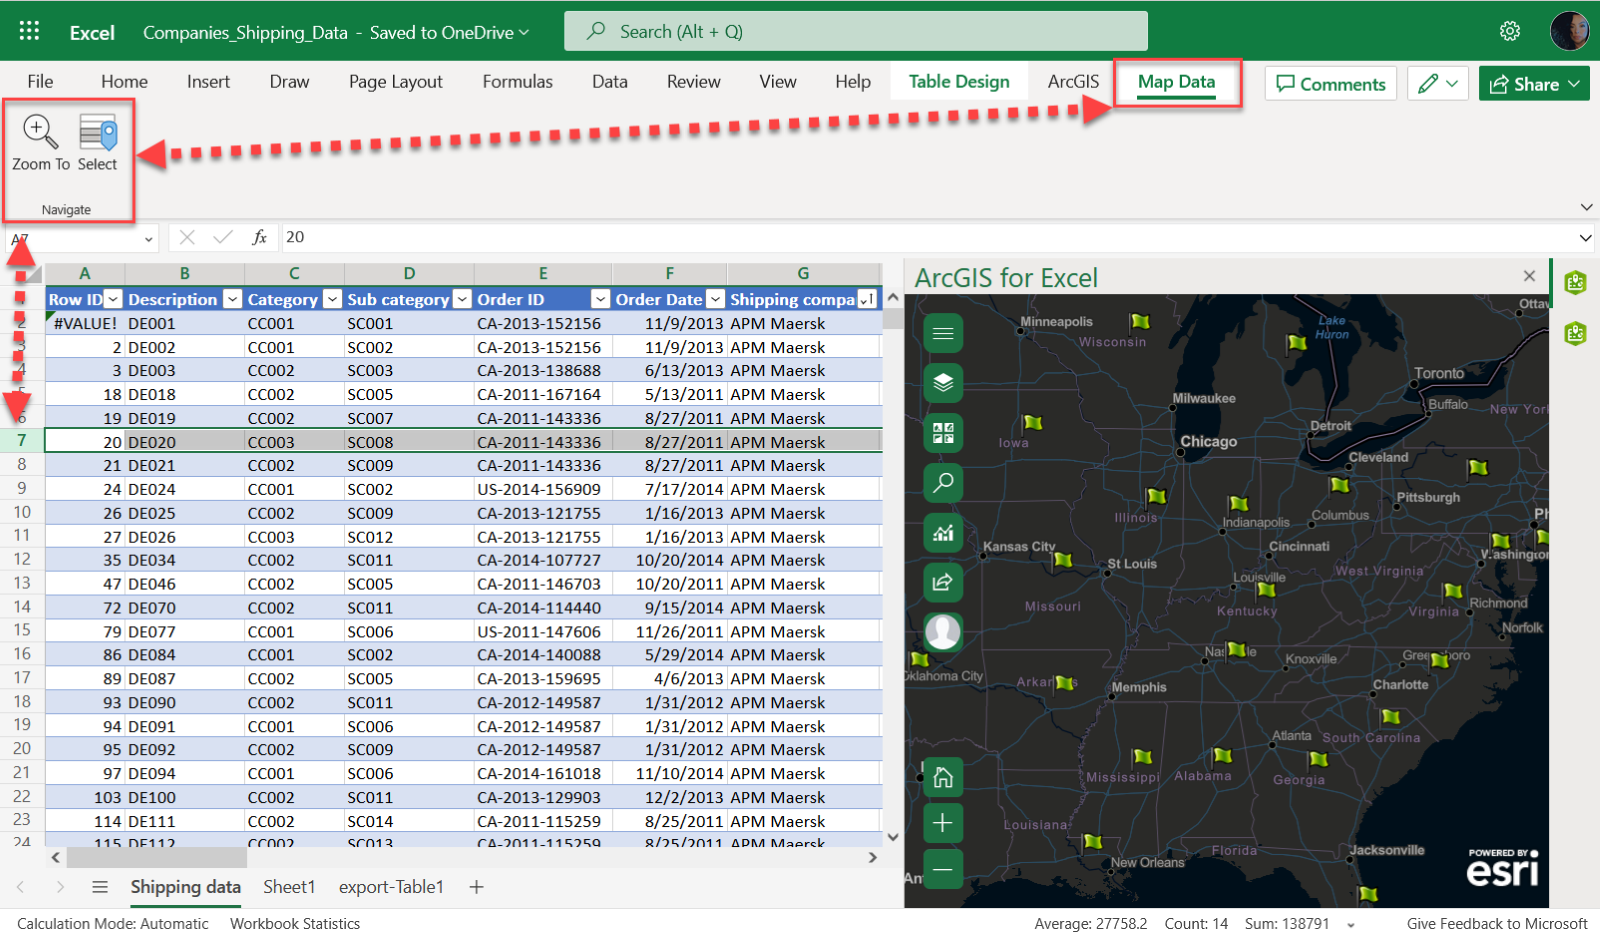Switch to the Sheet1 sheet
The image size is (1600, 936).
click(289, 887)
